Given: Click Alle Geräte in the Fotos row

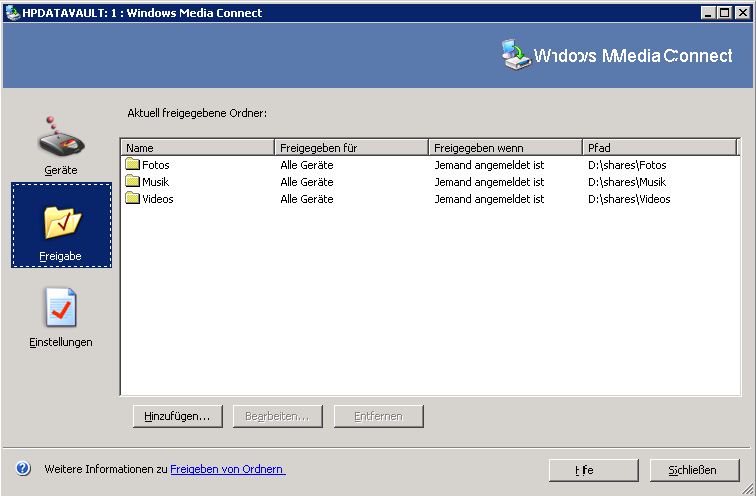Looking at the screenshot, I should [x=307, y=165].
